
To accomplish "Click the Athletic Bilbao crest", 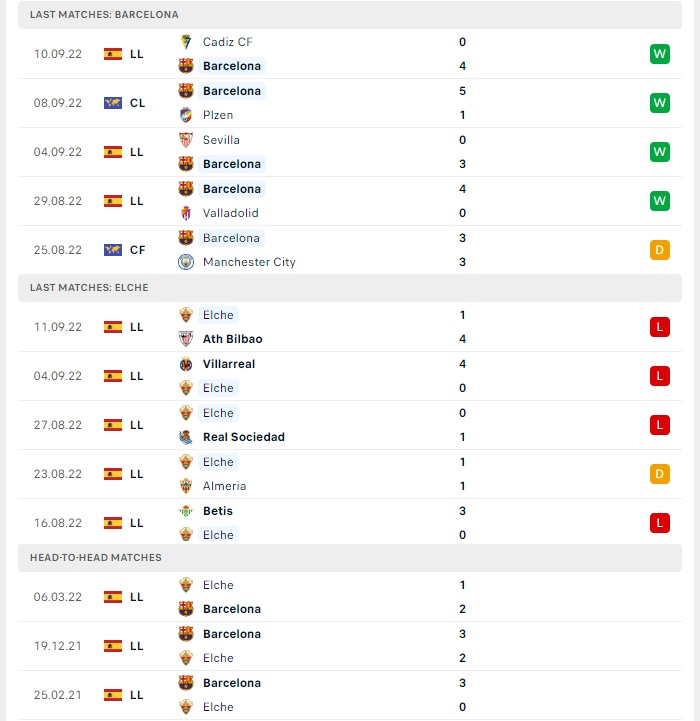I will [x=186, y=339].
